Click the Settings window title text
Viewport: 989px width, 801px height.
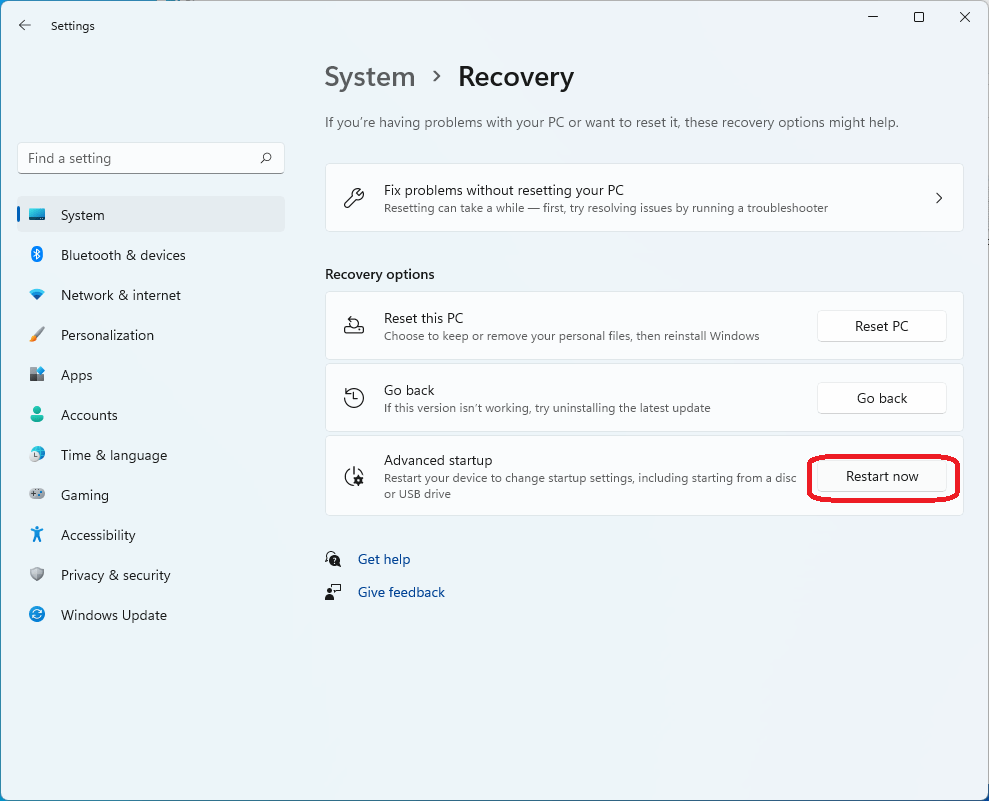(73, 26)
